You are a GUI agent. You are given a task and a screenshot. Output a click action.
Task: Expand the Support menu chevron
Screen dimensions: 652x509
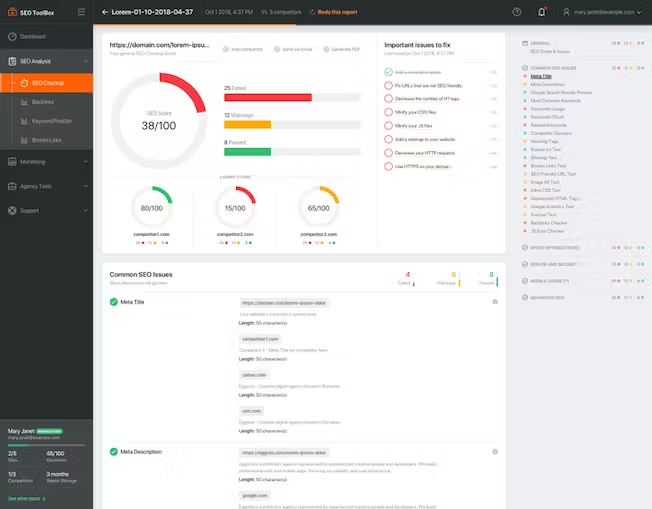(x=86, y=210)
